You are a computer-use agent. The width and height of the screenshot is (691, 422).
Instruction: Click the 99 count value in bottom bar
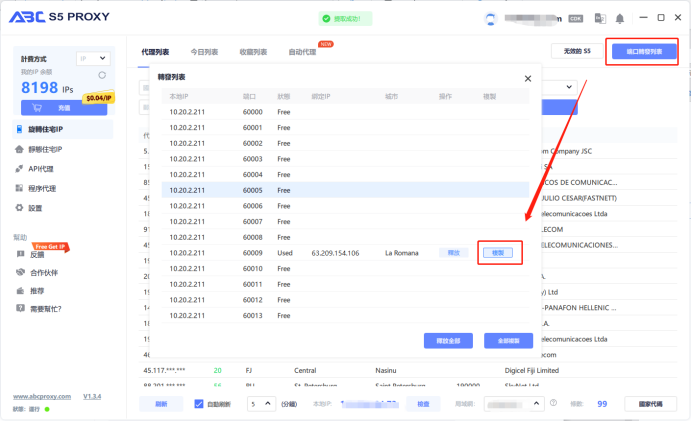pos(602,404)
